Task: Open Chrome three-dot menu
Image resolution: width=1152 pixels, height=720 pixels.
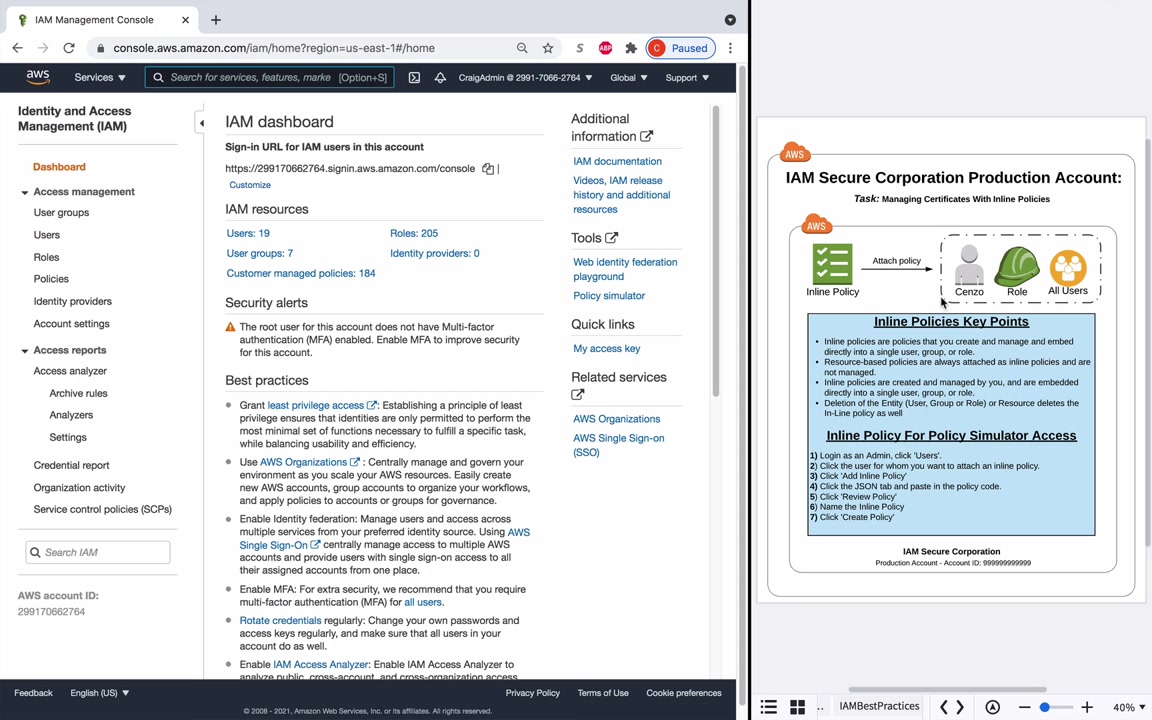Action: [730, 48]
